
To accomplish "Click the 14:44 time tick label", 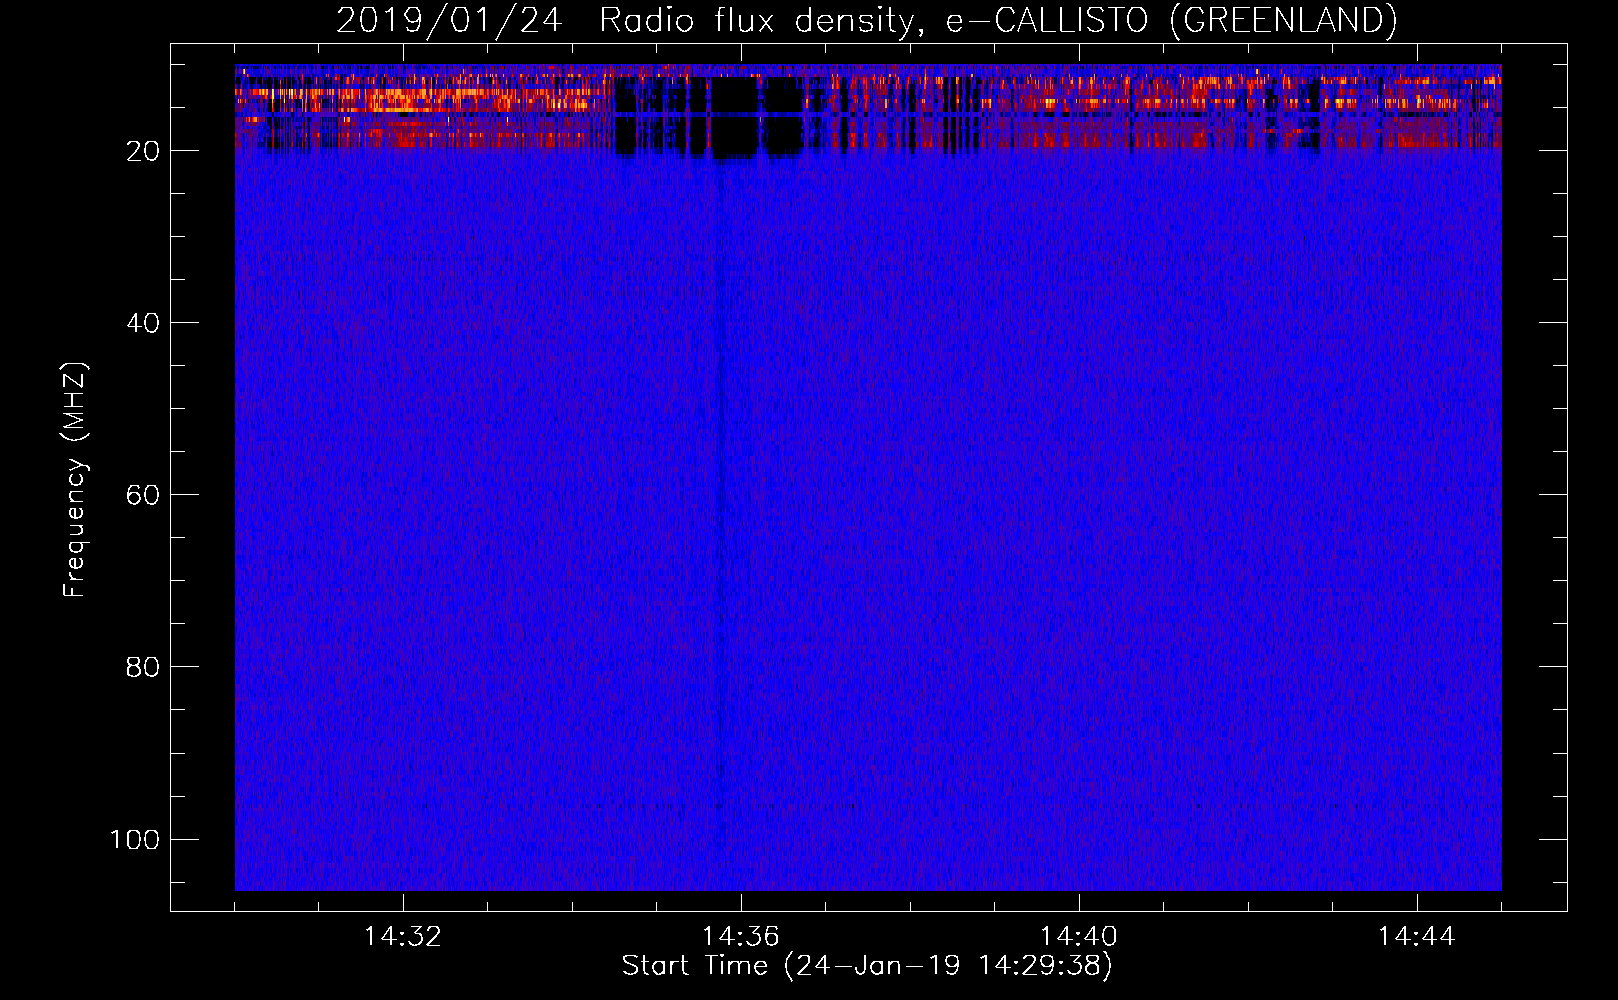I will pos(1417,937).
